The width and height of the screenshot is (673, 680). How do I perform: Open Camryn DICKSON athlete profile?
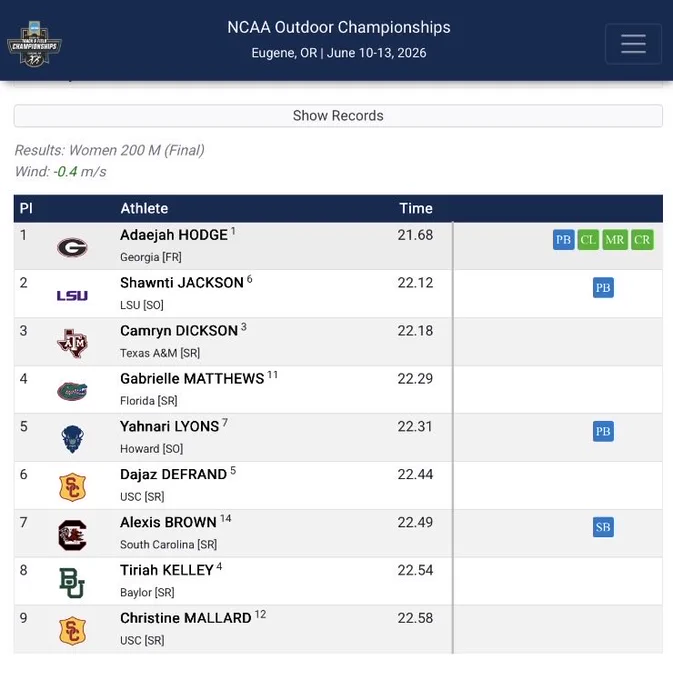(x=179, y=331)
